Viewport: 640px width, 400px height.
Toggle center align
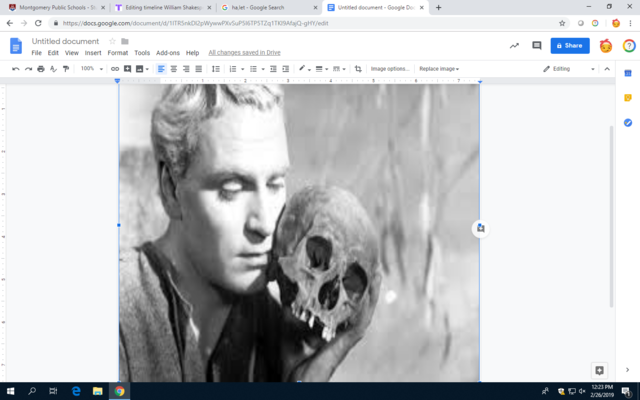click(174, 69)
